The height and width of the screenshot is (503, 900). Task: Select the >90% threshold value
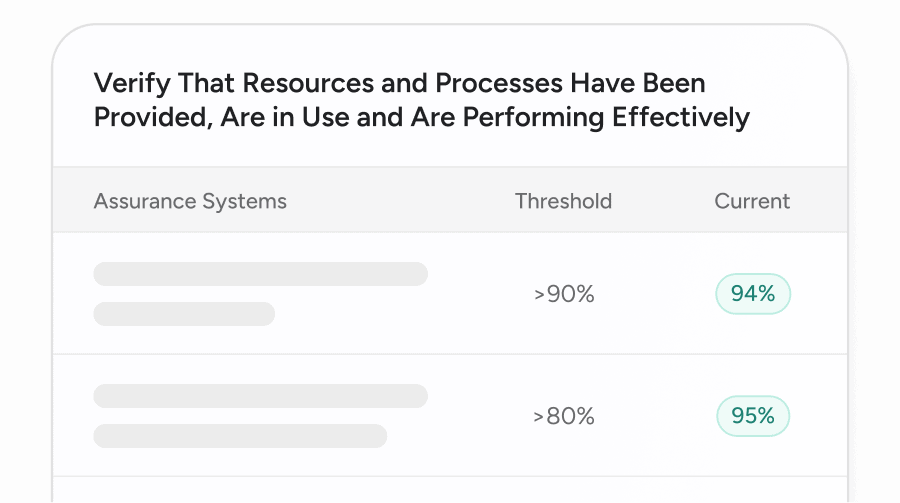[x=564, y=294]
